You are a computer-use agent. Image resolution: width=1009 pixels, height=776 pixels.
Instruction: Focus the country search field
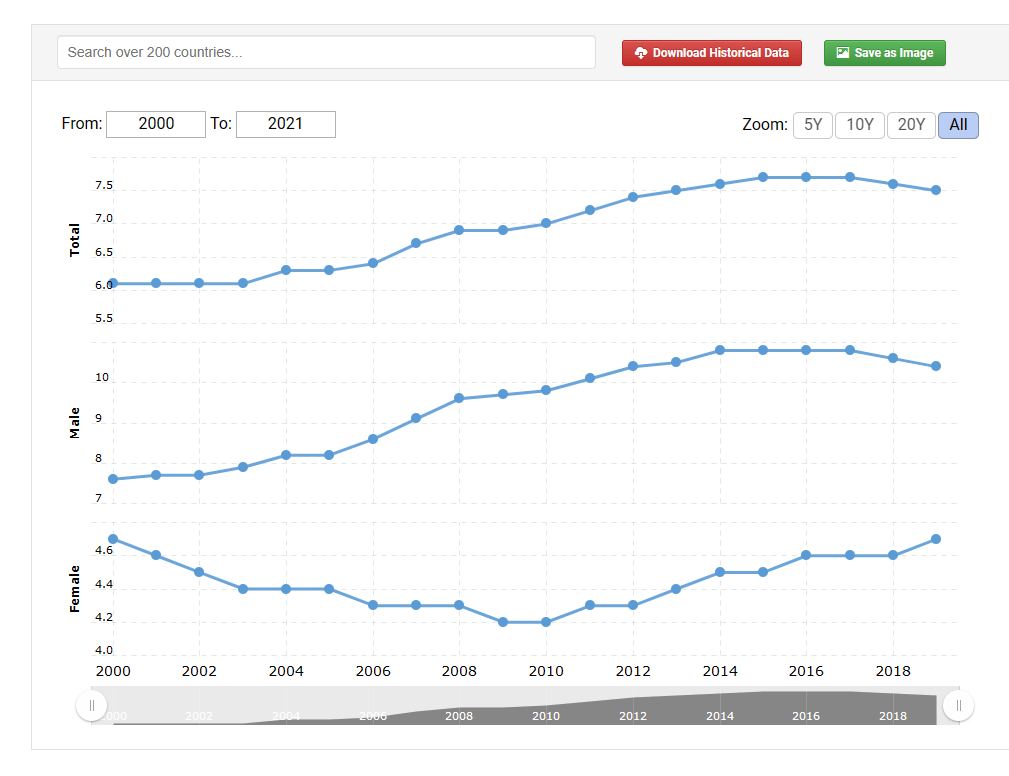(326, 52)
